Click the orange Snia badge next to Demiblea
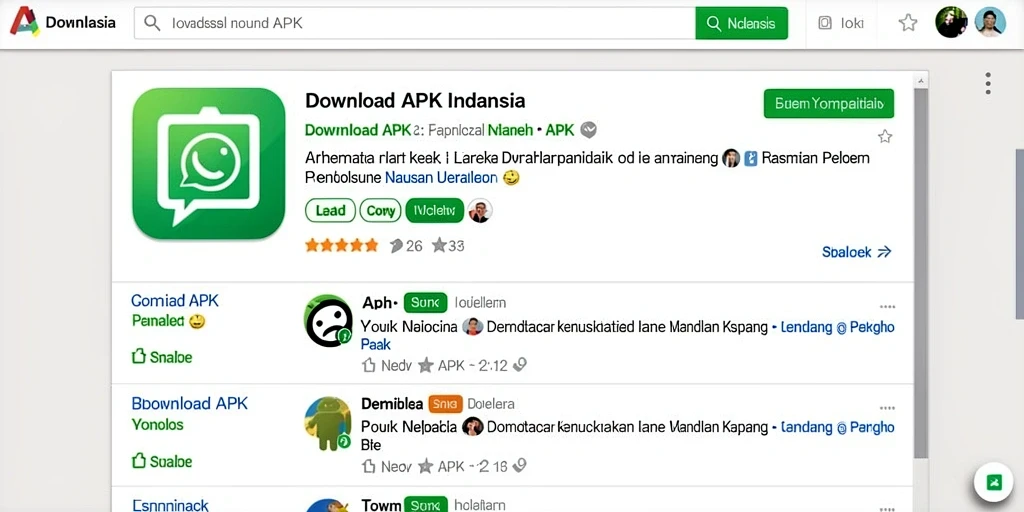 click(x=445, y=404)
